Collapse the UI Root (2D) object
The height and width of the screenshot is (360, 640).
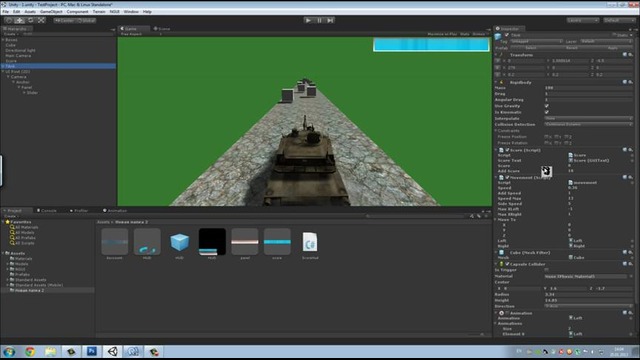click(3, 71)
